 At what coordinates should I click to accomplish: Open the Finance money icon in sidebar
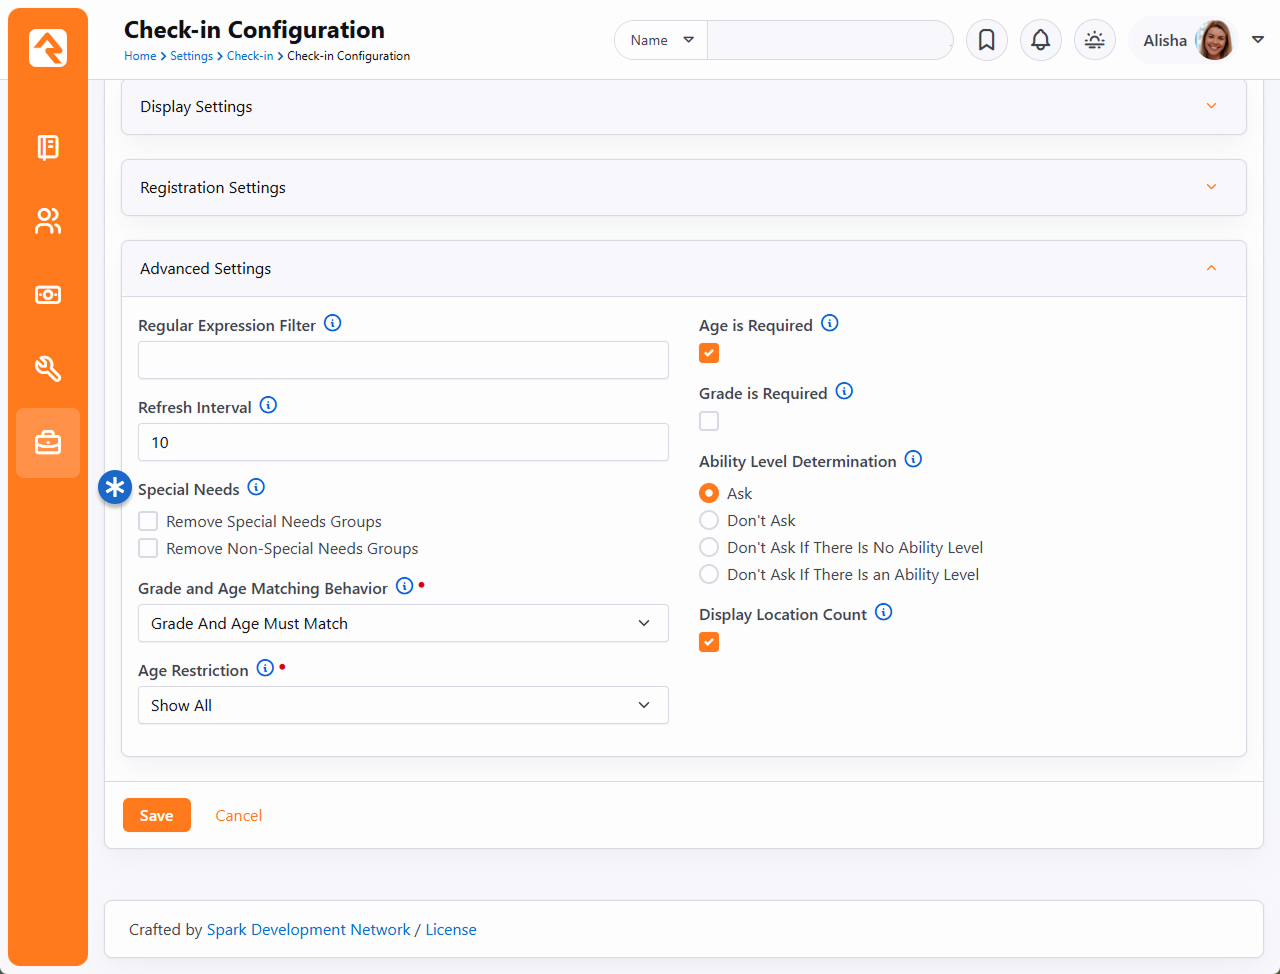tap(48, 295)
